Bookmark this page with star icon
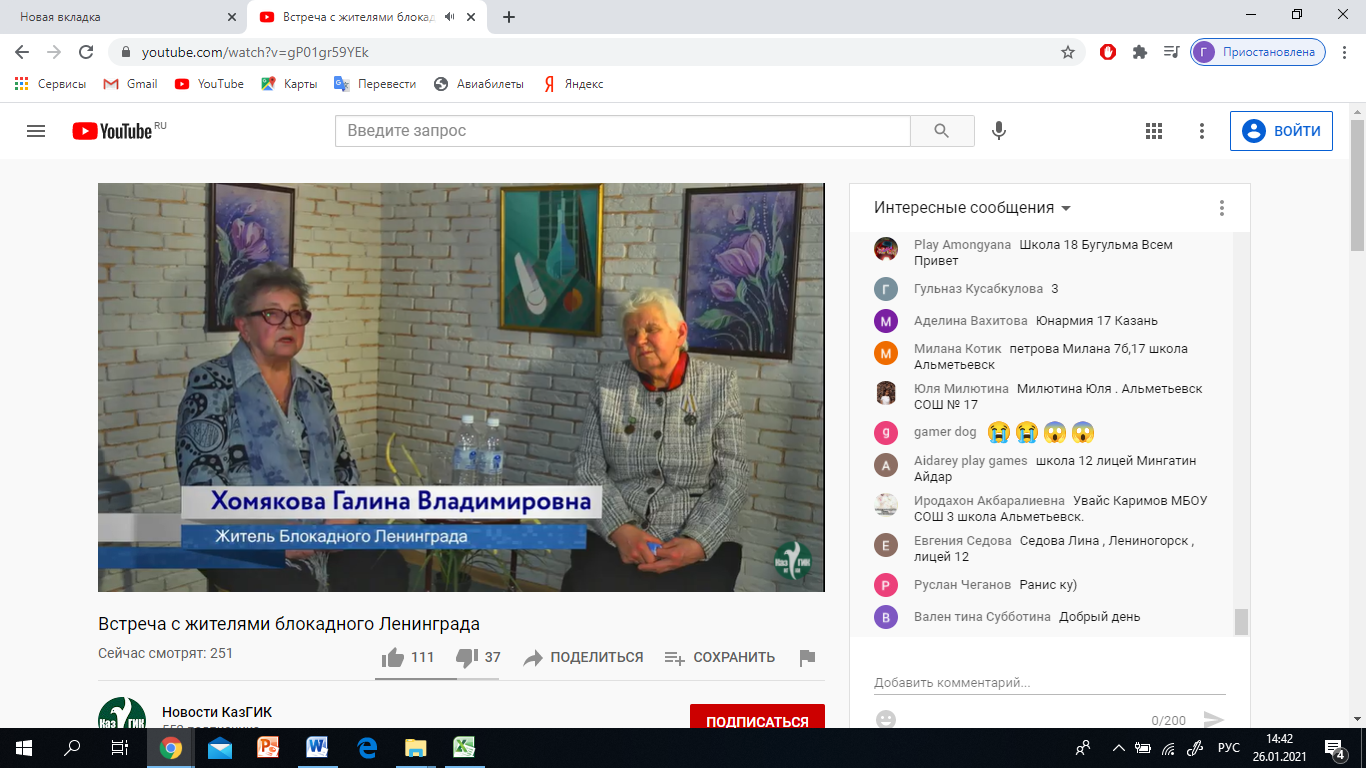Viewport: 1366px width, 768px height. pyautogui.click(x=1068, y=52)
